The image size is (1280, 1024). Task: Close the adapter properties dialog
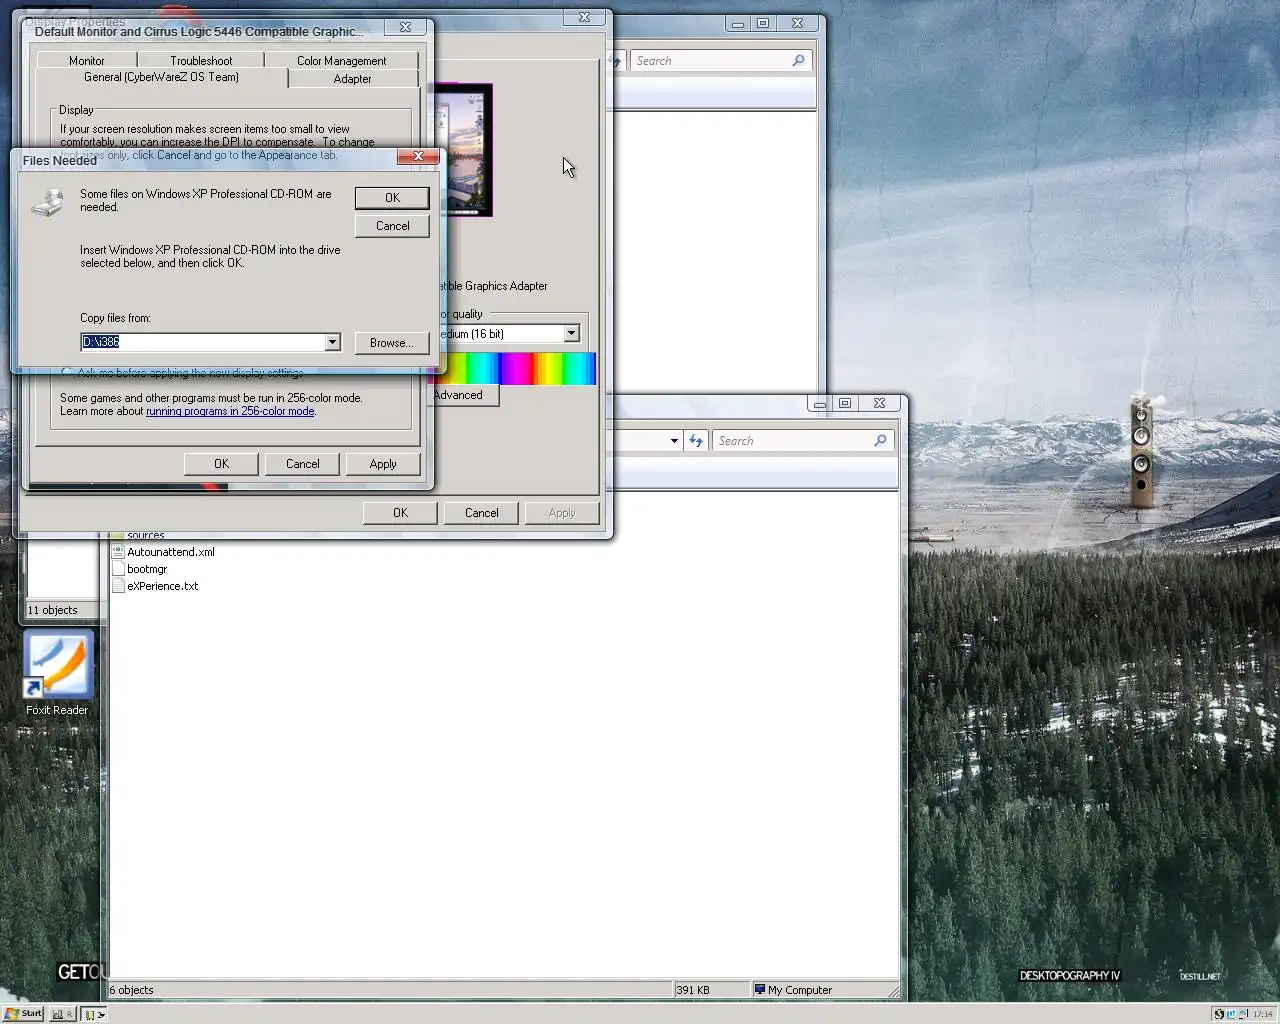405,27
